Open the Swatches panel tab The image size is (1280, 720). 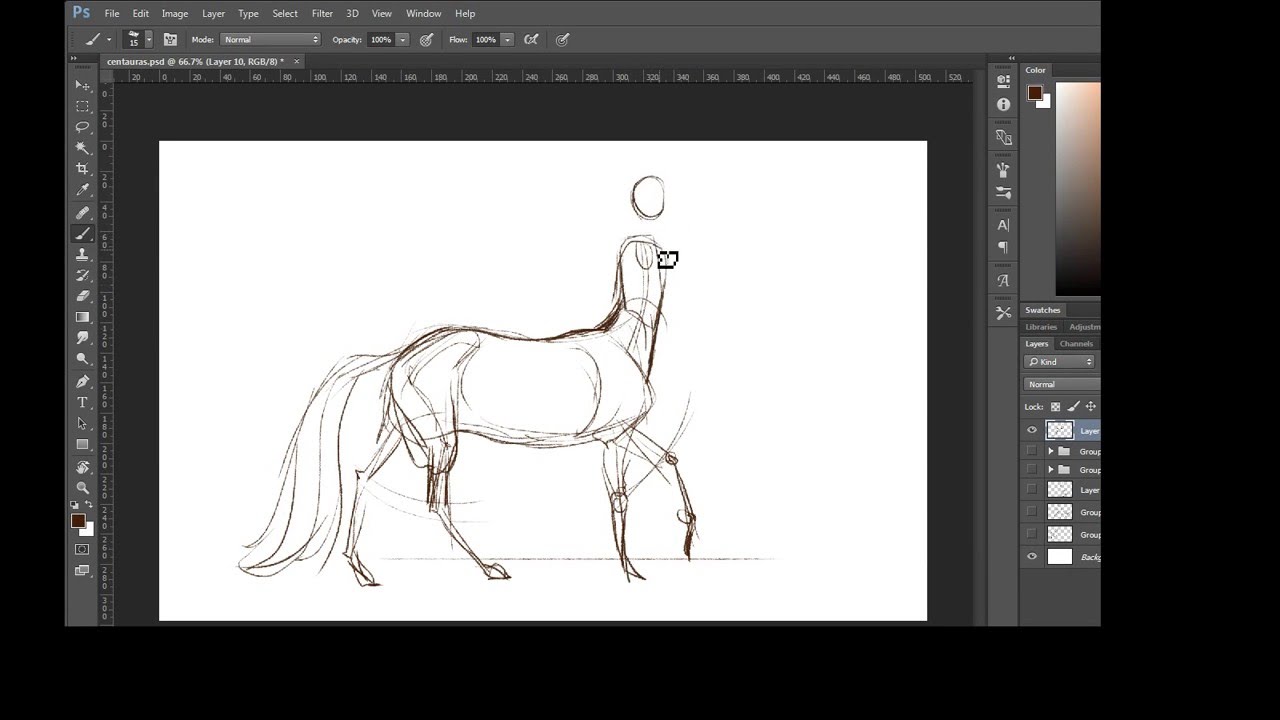(x=1042, y=310)
